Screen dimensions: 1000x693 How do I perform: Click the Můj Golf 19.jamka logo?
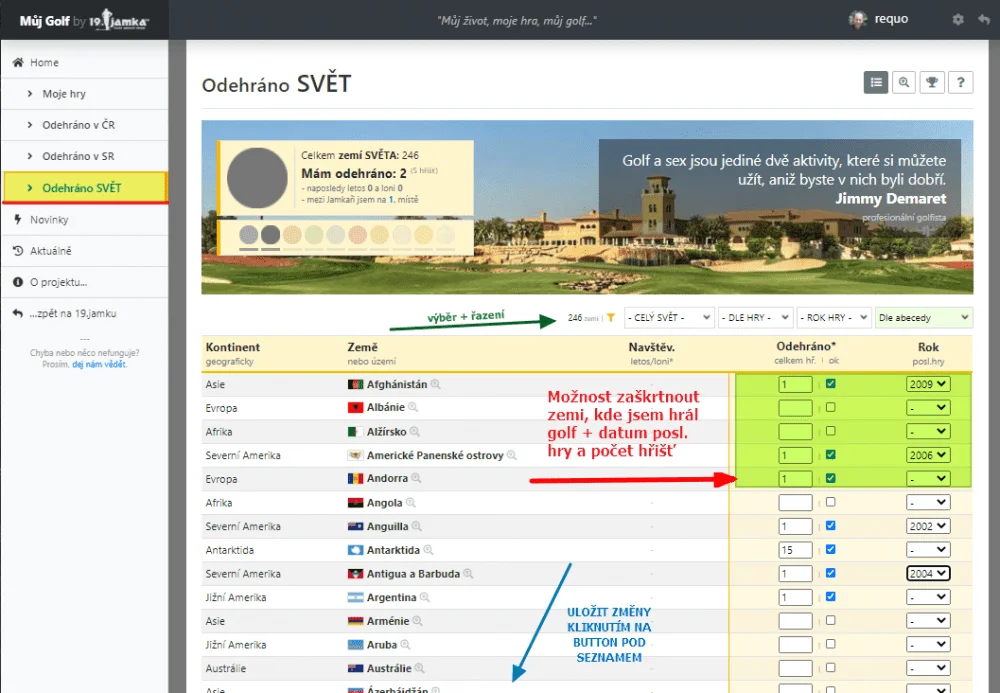pyautogui.click(x=84, y=20)
